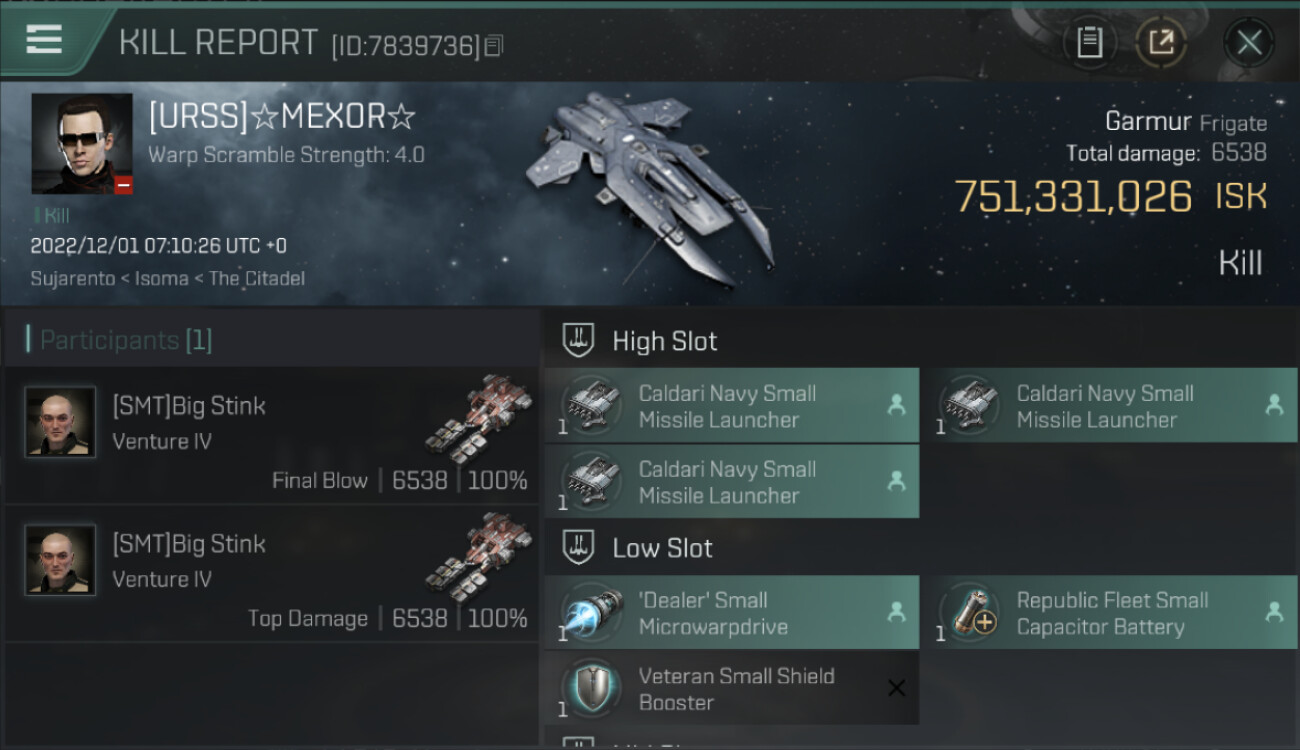Select the High Slot section icon
Screen dimensions: 1300x750
580,341
